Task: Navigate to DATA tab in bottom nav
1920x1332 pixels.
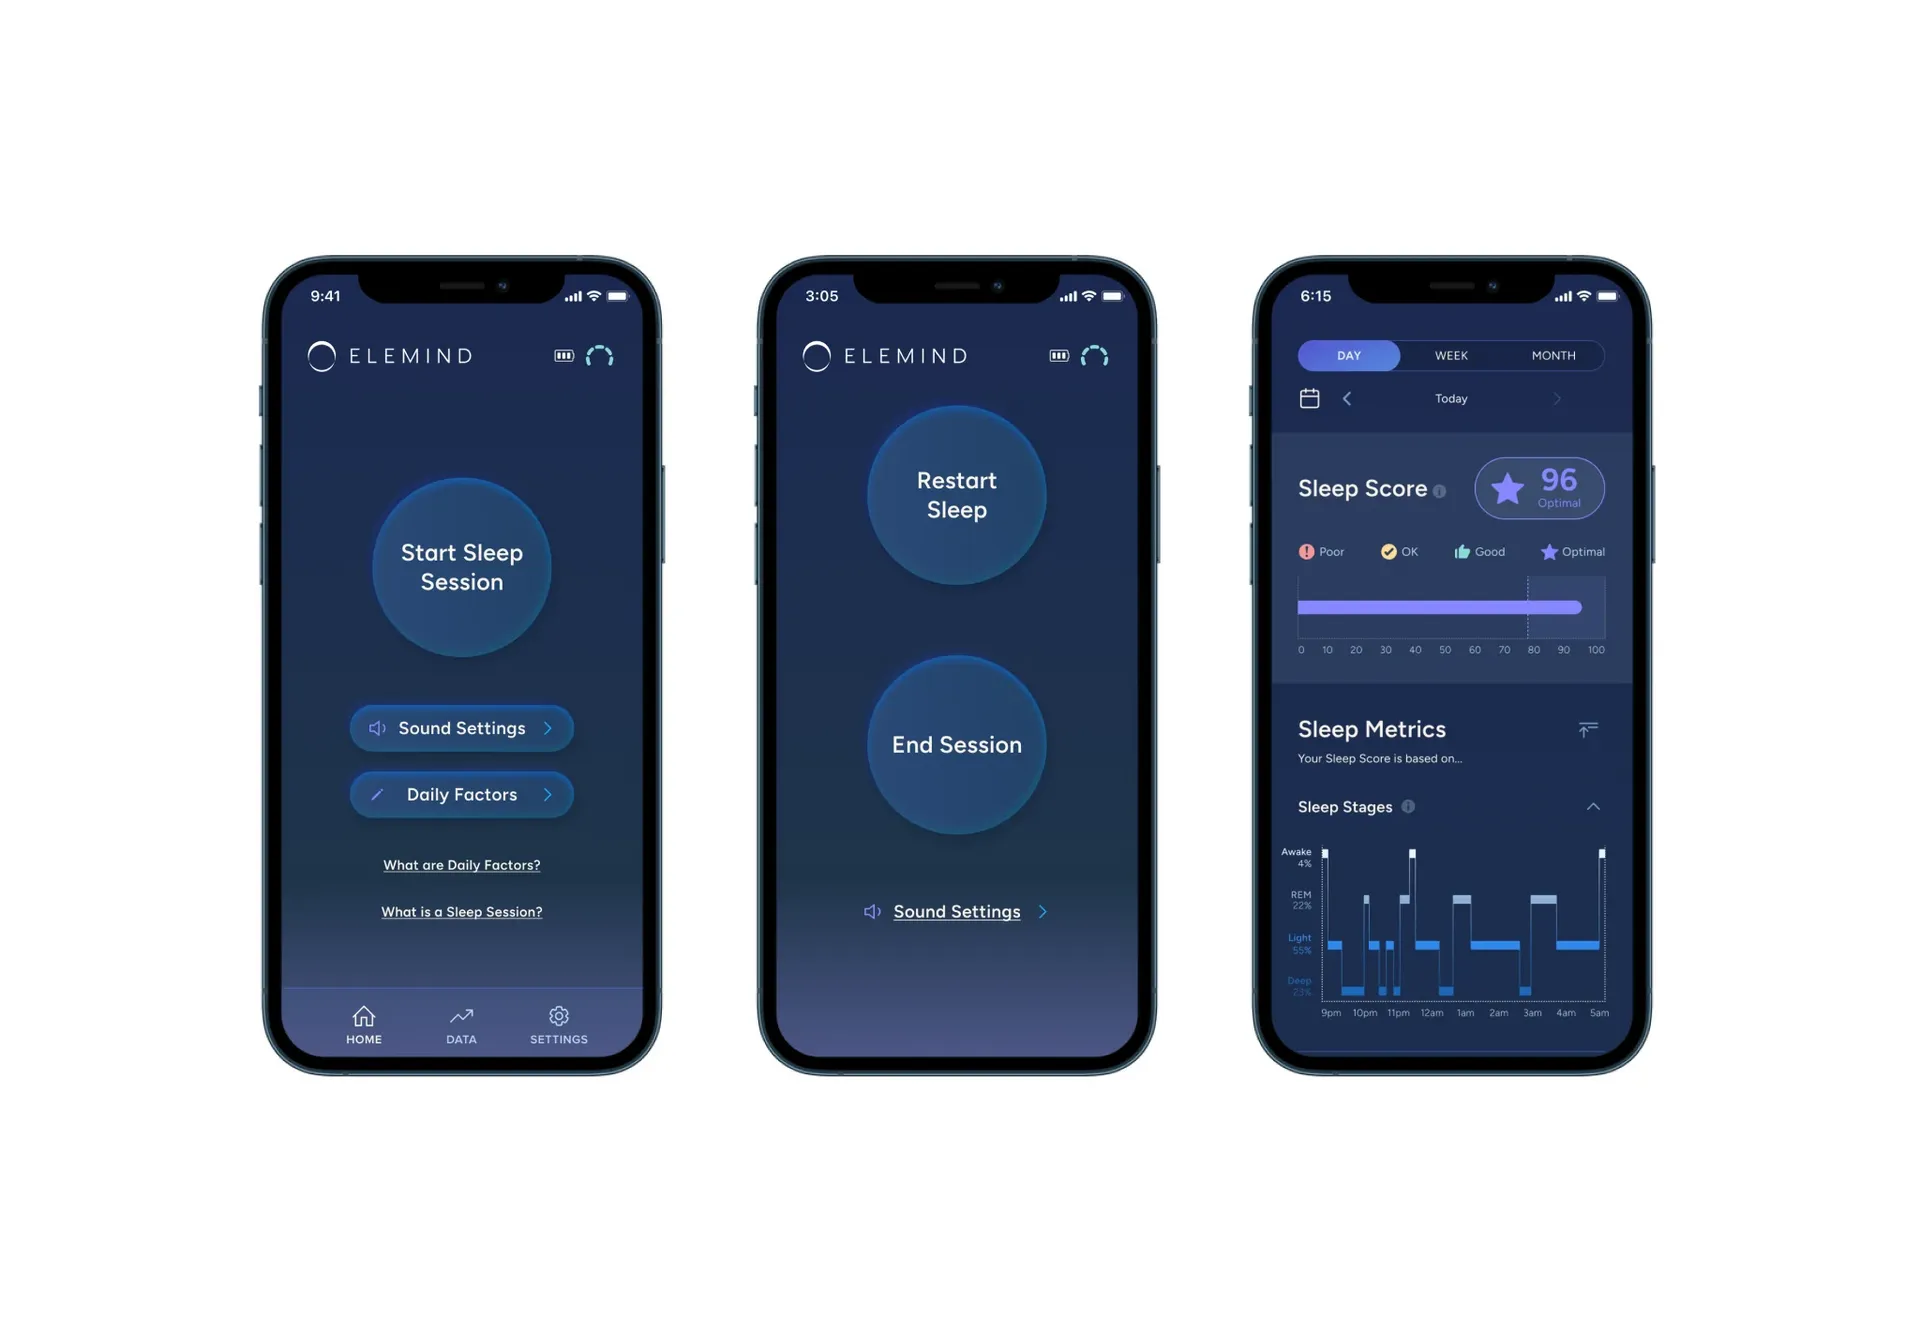Action: [x=461, y=1023]
